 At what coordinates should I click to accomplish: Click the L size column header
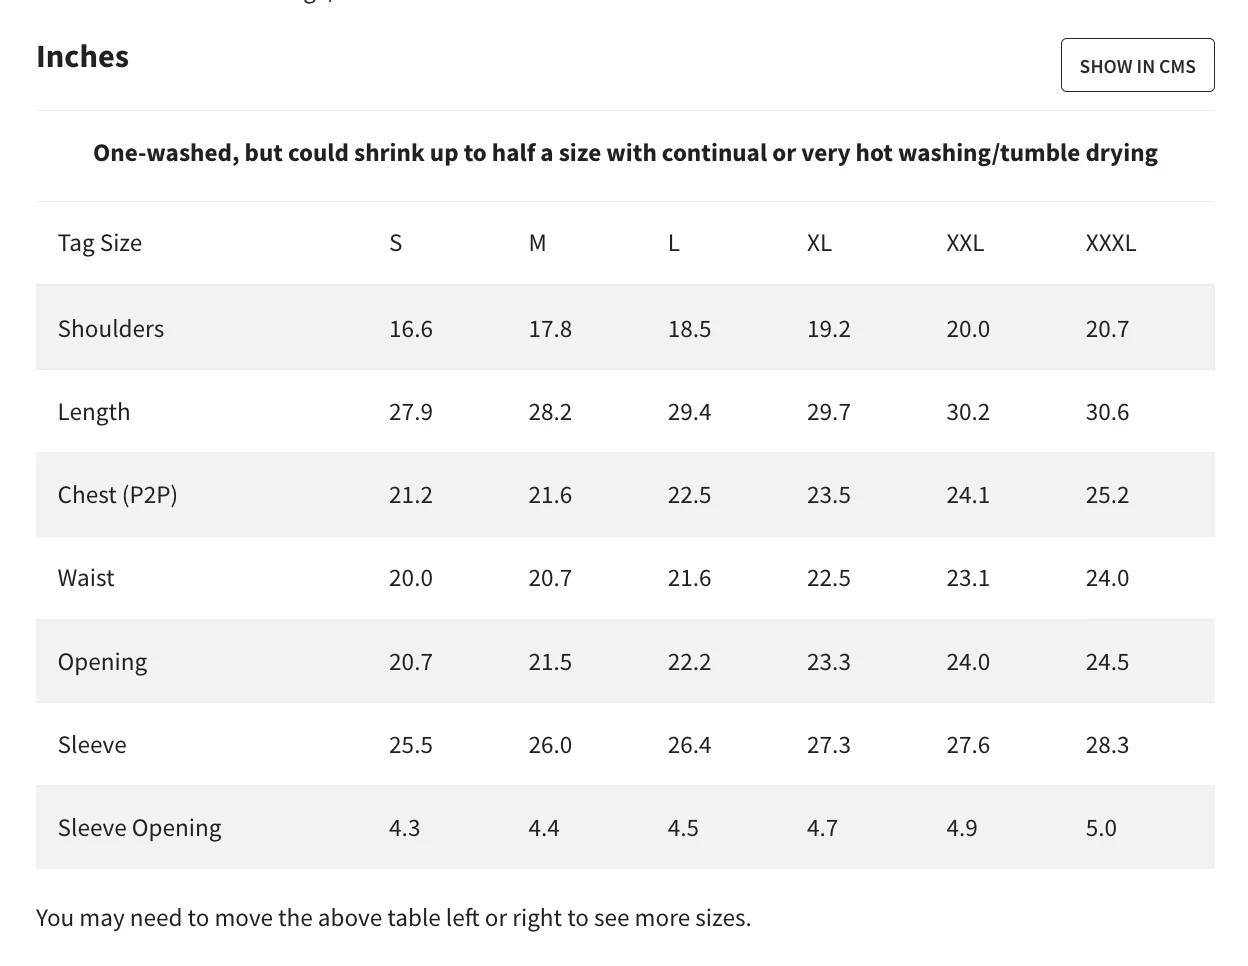click(x=674, y=243)
